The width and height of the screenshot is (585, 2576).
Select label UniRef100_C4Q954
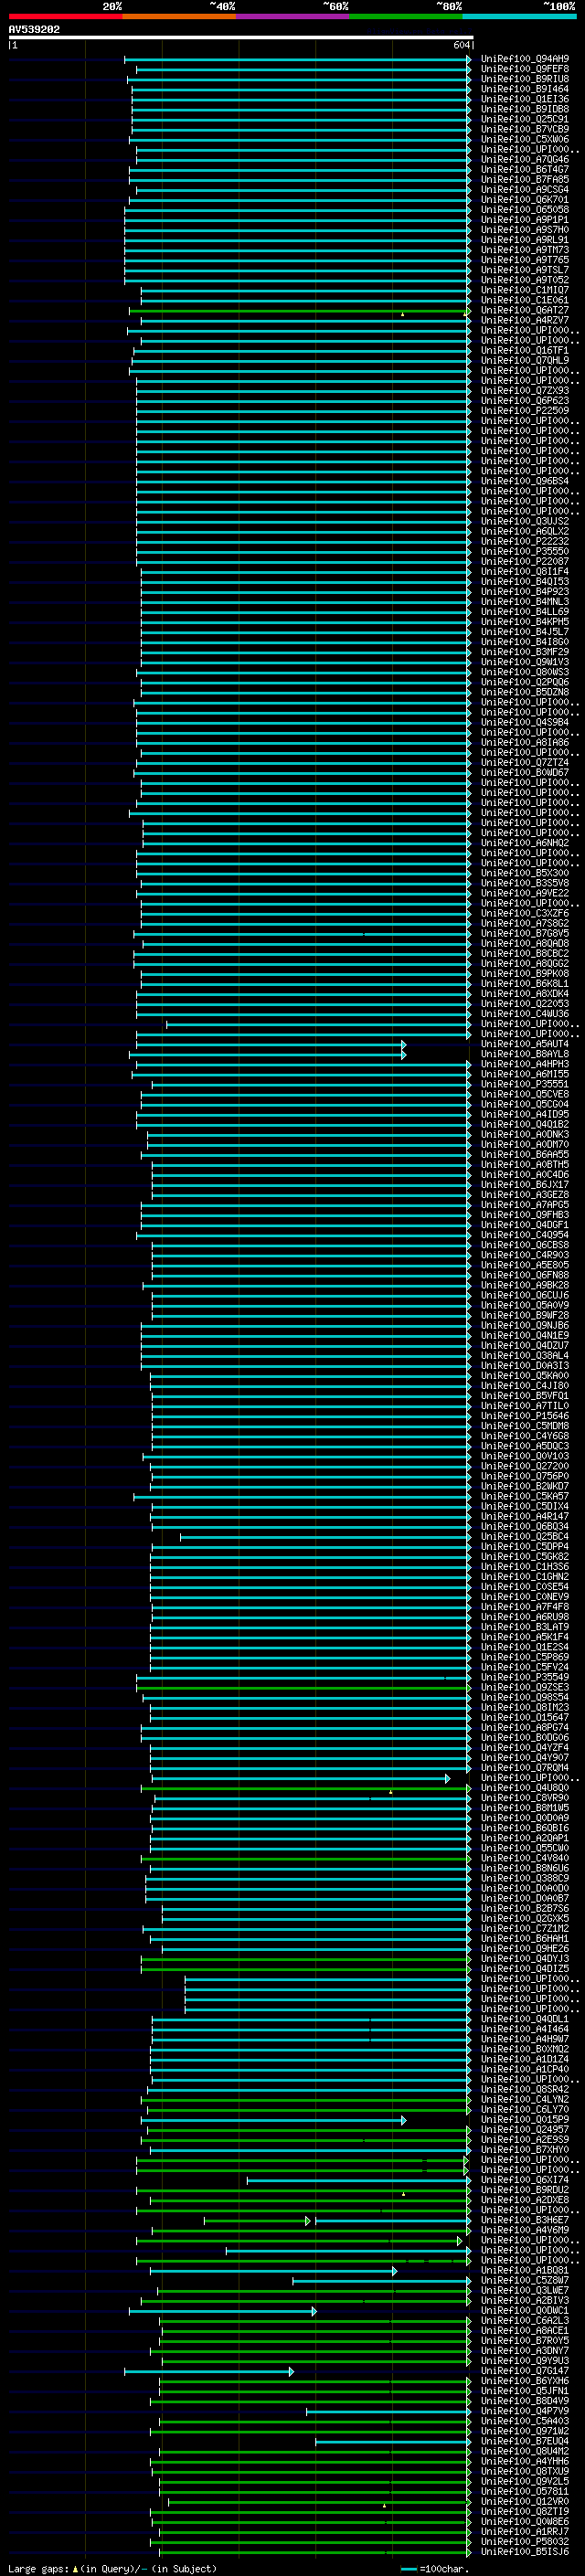[x=525, y=1235]
